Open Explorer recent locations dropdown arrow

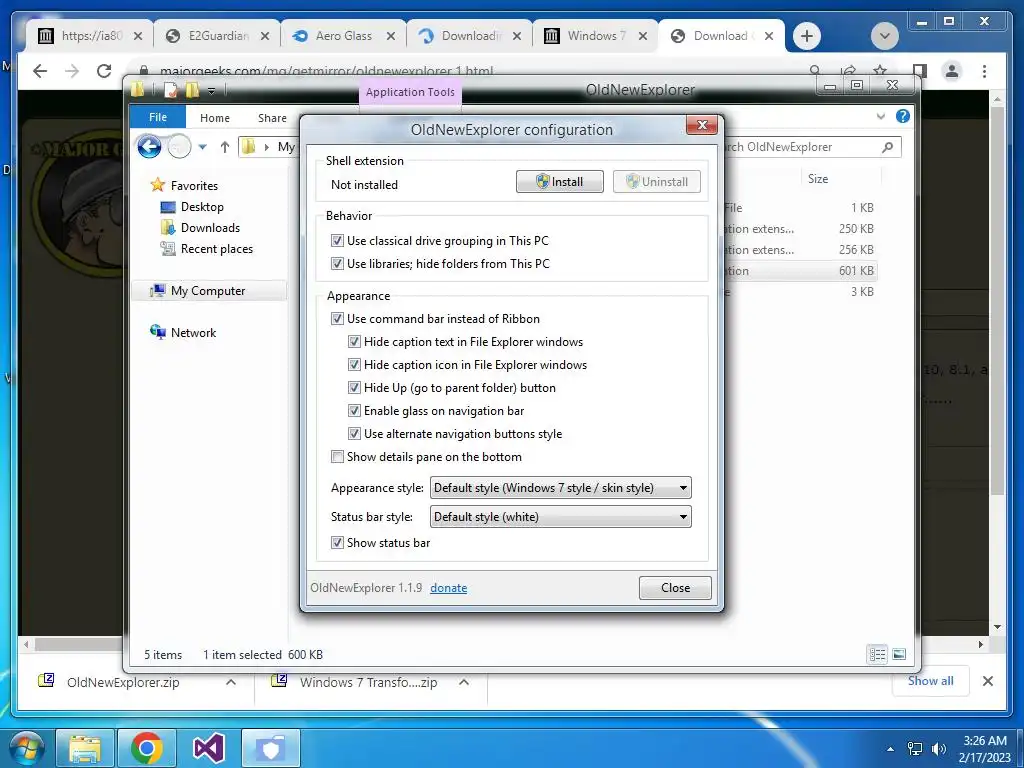tap(202, 147)
